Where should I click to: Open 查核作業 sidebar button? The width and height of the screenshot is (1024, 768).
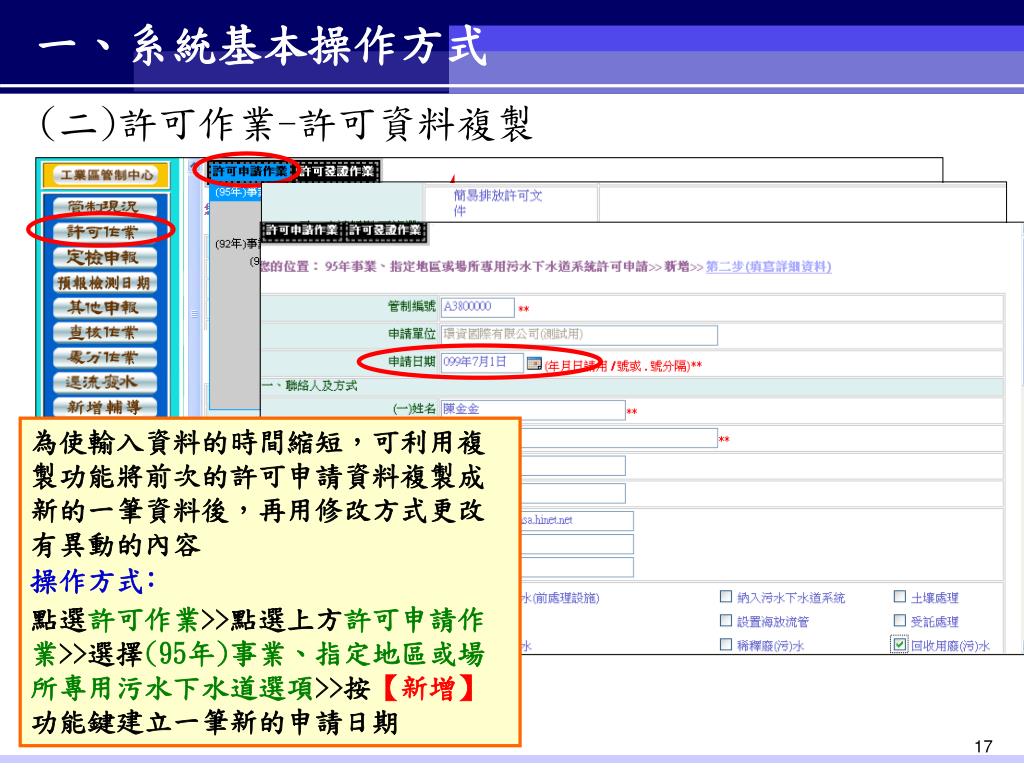(104, 332)
